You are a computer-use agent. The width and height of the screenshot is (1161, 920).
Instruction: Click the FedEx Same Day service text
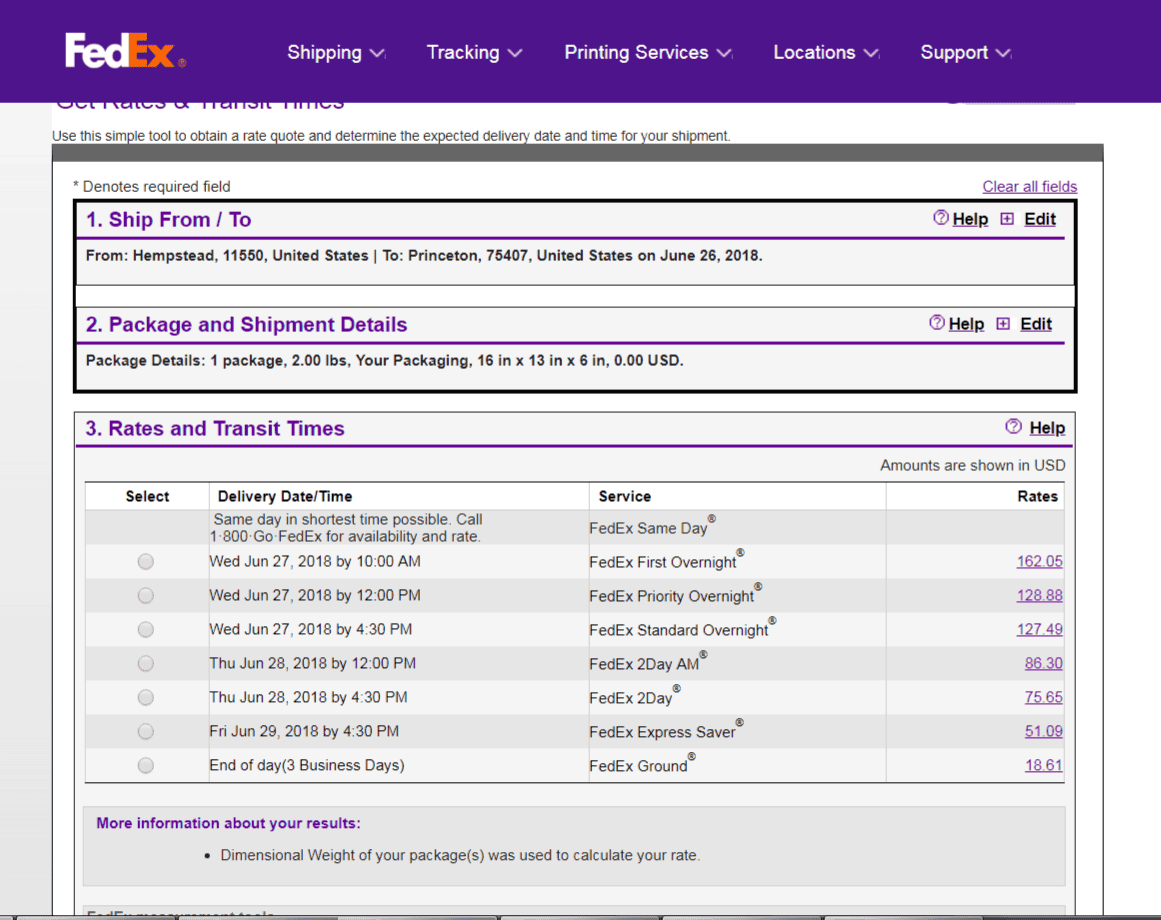(652, 527)
